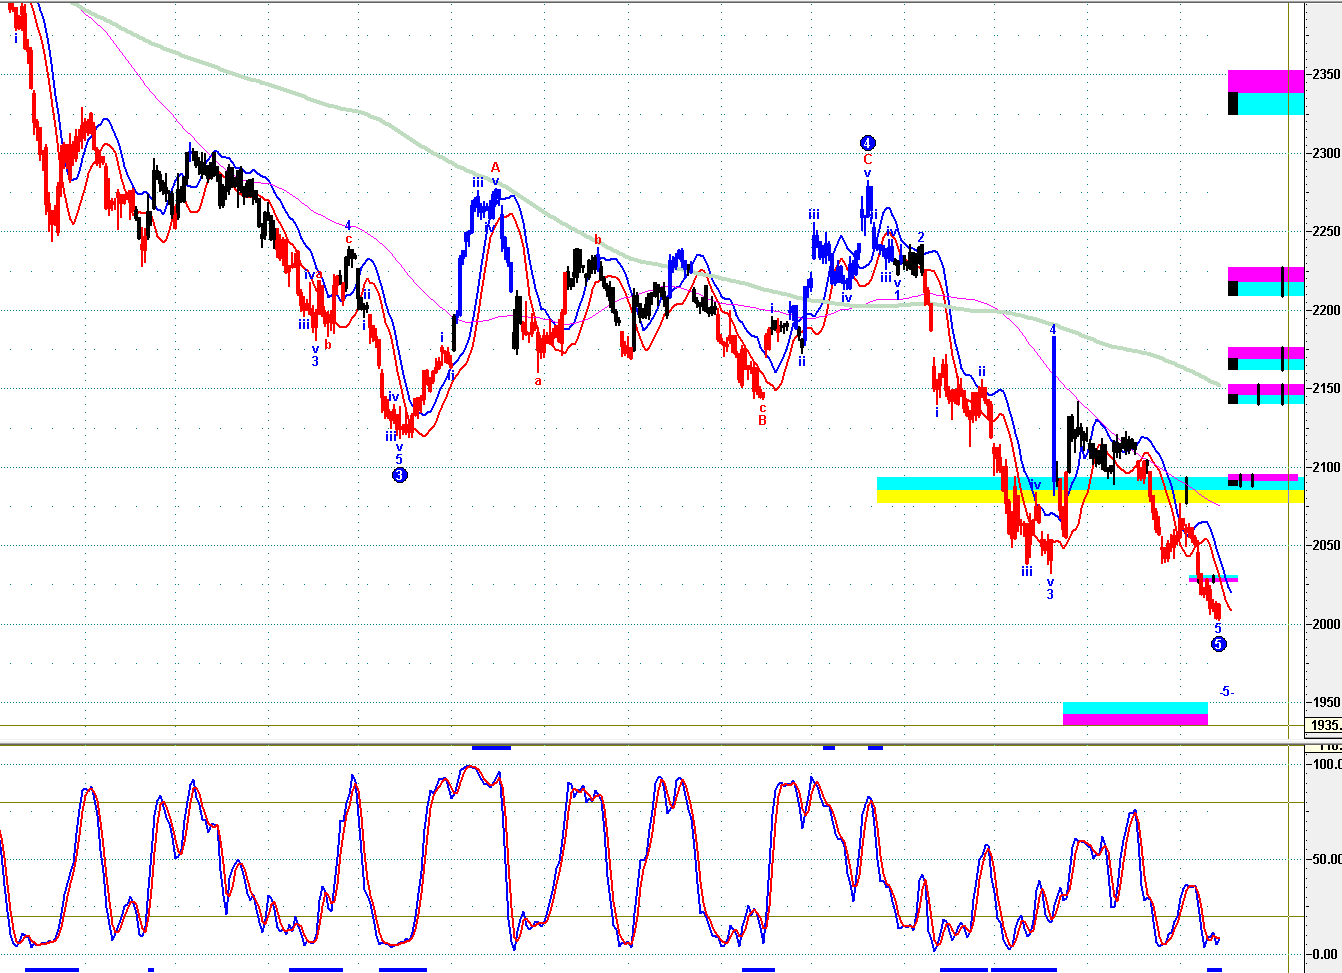Select the cyan-yellow support band near 2100
1342x973 pixels.
(x=1090, y=490)
